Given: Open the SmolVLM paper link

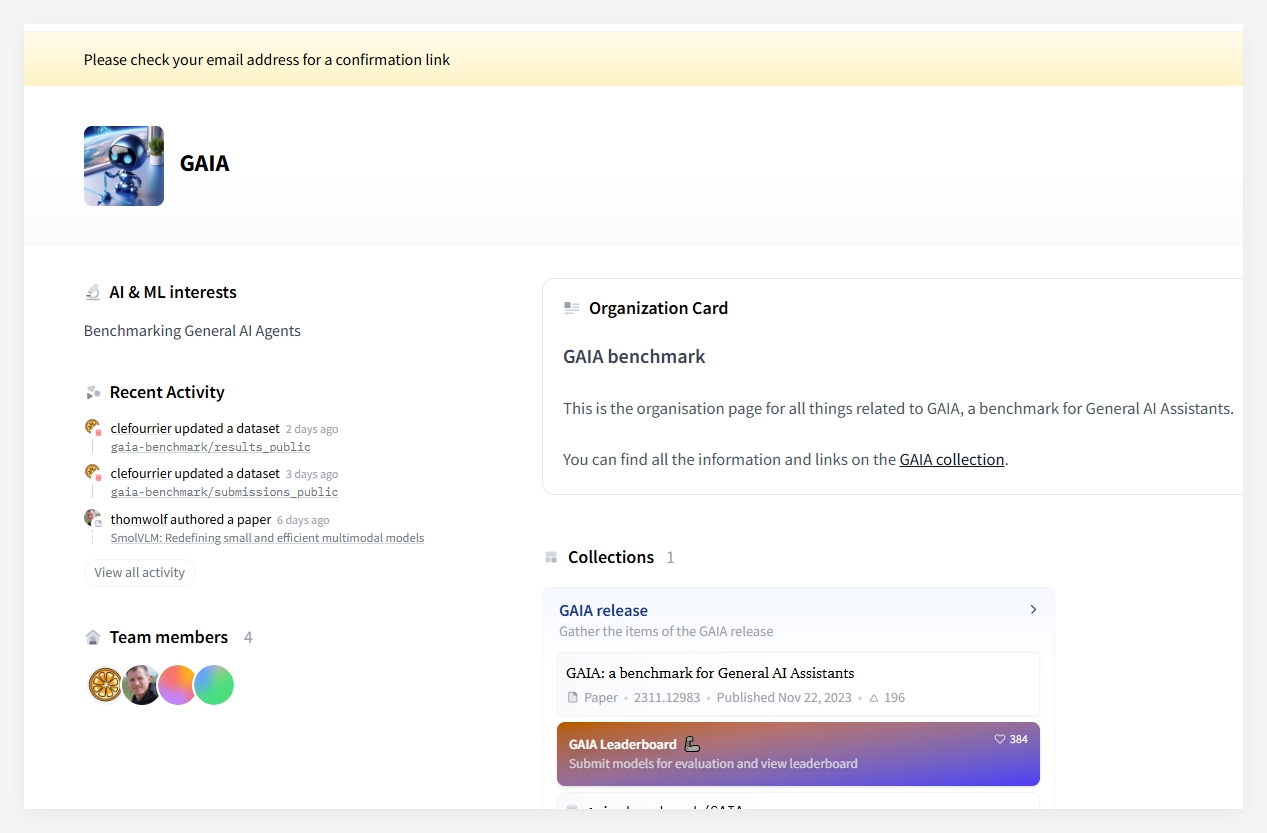Looking at the screenshot, I should [267, 538].
